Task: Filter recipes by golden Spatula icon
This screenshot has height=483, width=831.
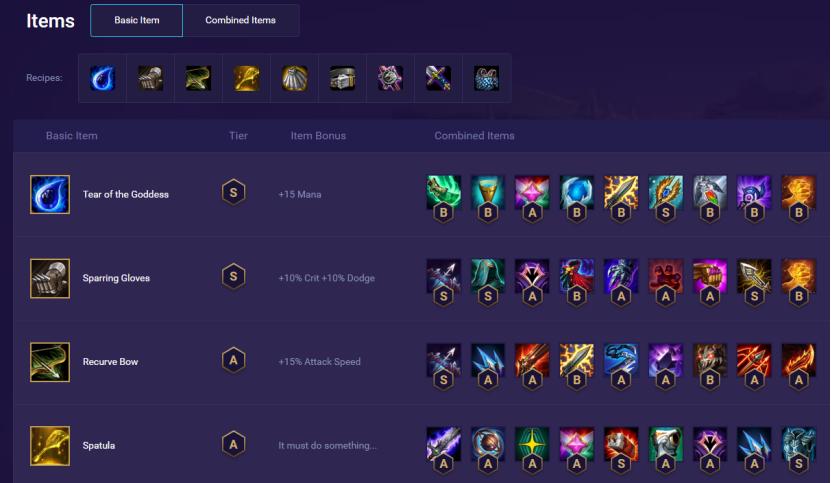Action: click(246, 78)
